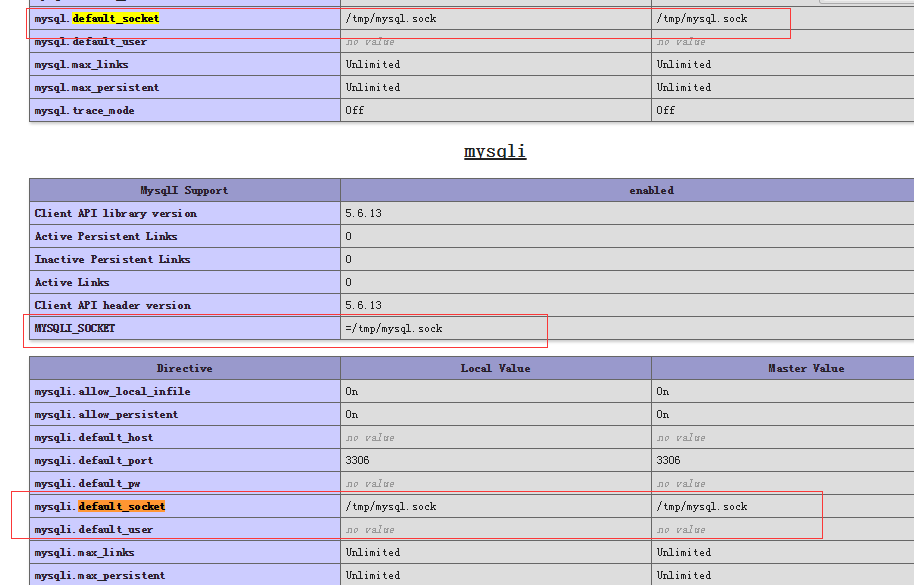914x585 pixels.
Task: Select the mysqli.default_port directive name
Action: pos(94,461)
